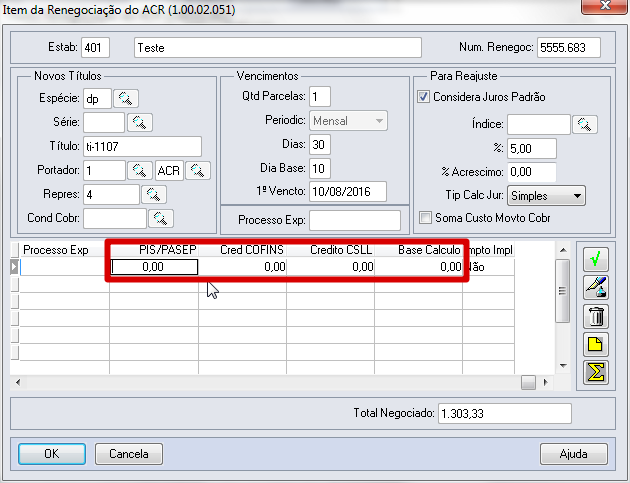The width and height of the screenshot is (630, 483).
Task: Click Base Calculo column header
Action: tap(419, 250)
